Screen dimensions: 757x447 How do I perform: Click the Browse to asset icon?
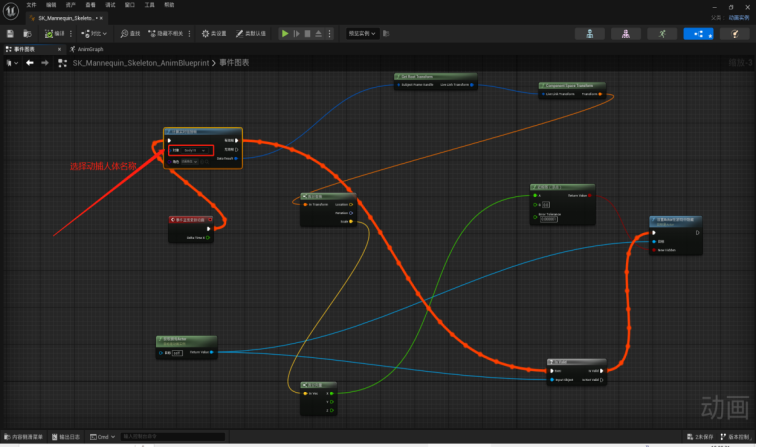click(x=28, y=33)
